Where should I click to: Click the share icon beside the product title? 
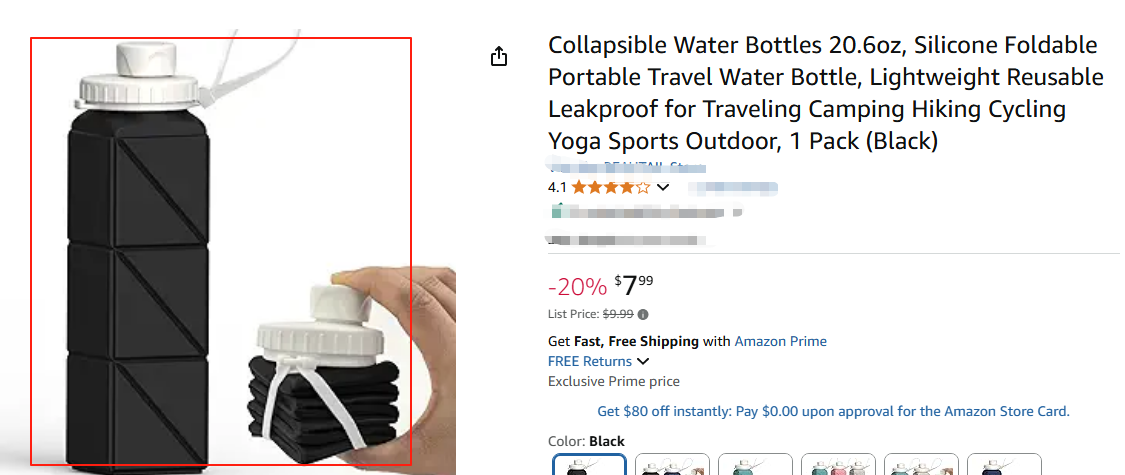click(x=500, y=57)
